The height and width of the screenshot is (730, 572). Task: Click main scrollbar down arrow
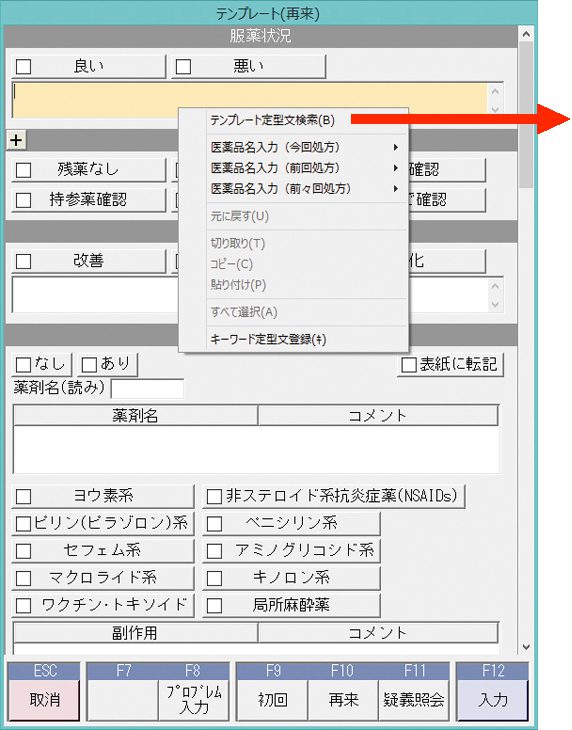point(526,647)
